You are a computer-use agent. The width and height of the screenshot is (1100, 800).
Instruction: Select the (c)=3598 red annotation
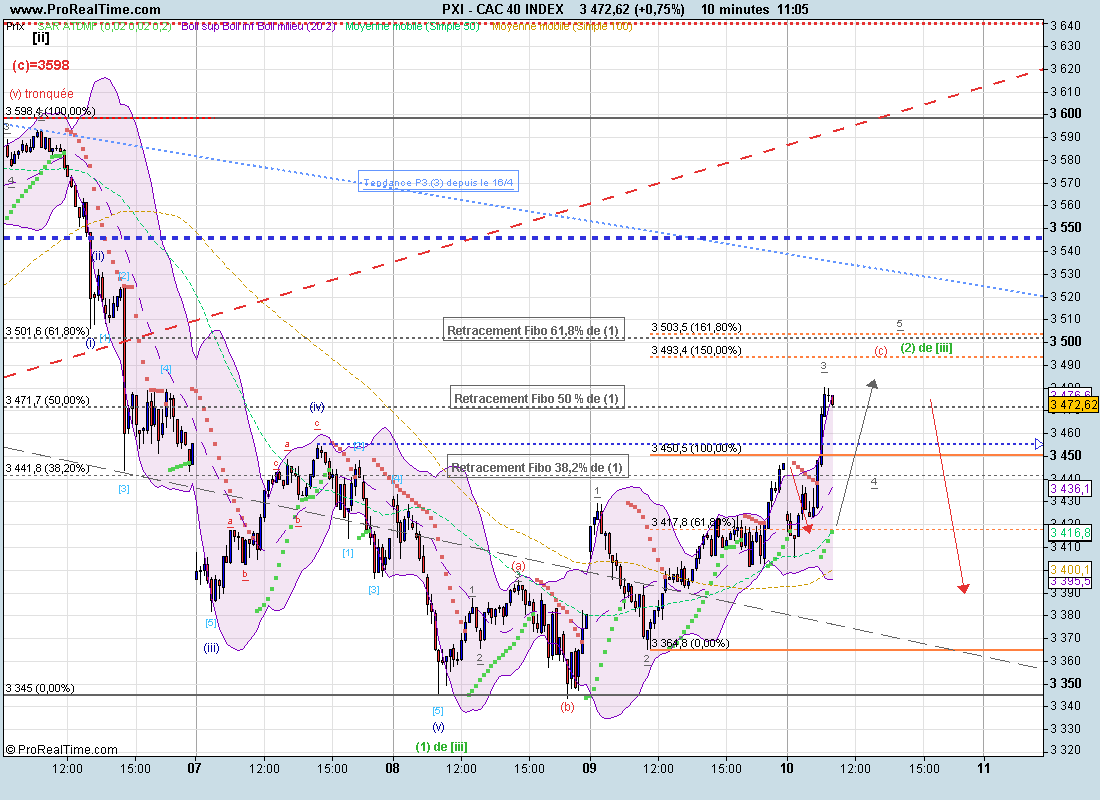41,65
